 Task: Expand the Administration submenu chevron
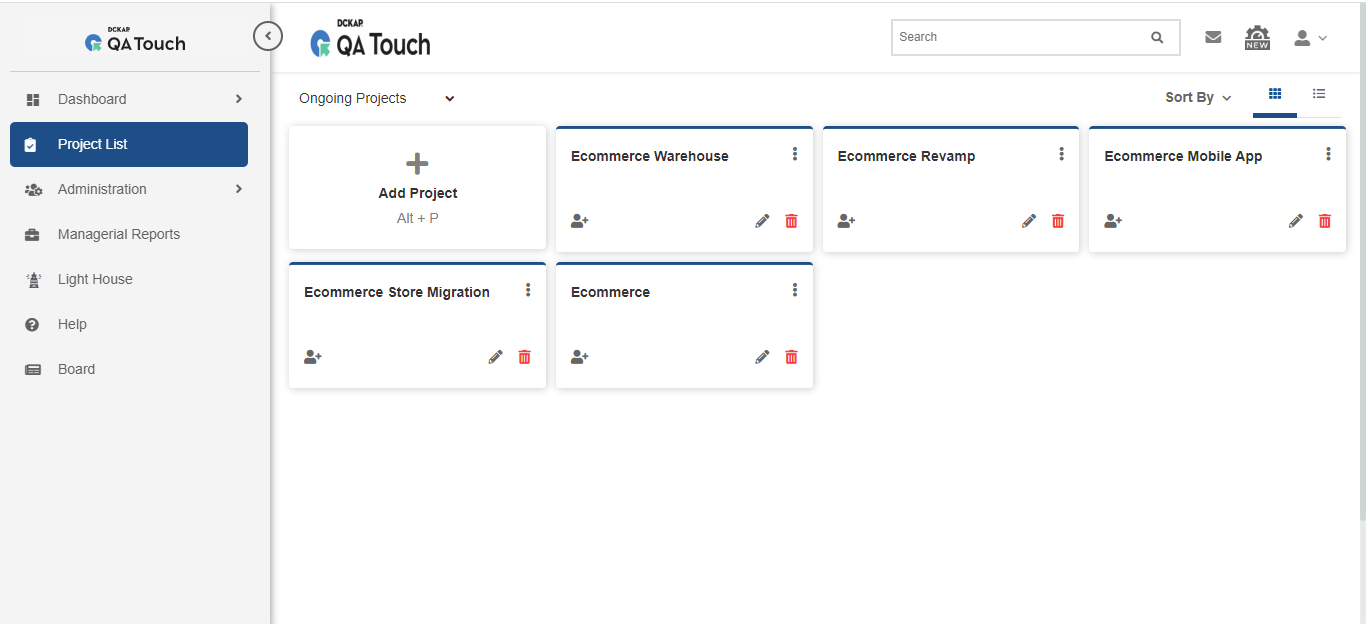[238, 189]
